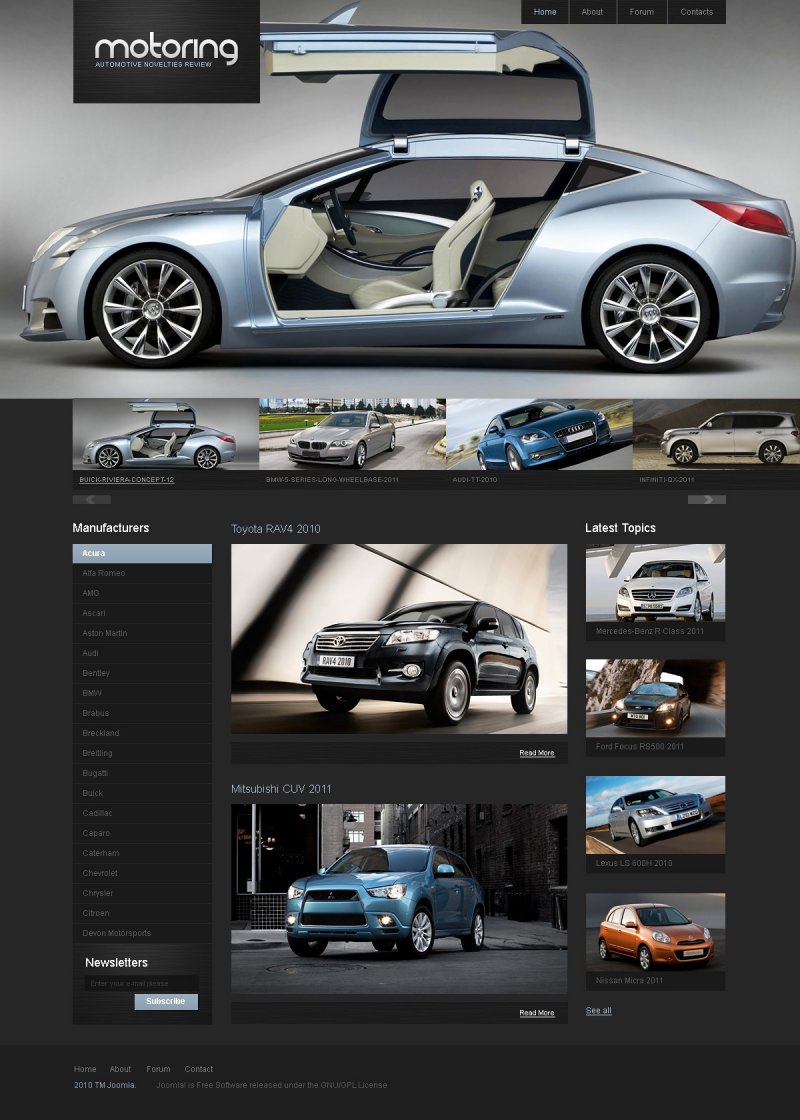Open the Toyota RAV4 2010 article title
Viewport: 800px width, 1120px height.
coord(276,529)
